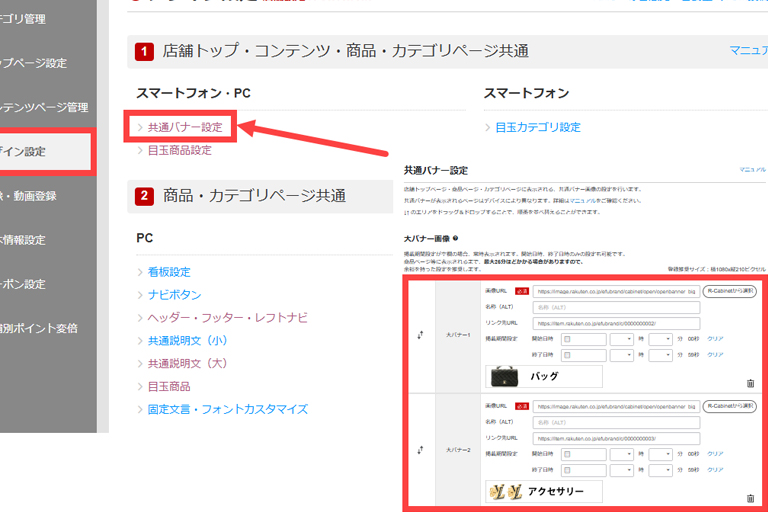Focus the 画像URL field of 大バナー1
This screenshot has height=512, width=768.
[616, 292]
